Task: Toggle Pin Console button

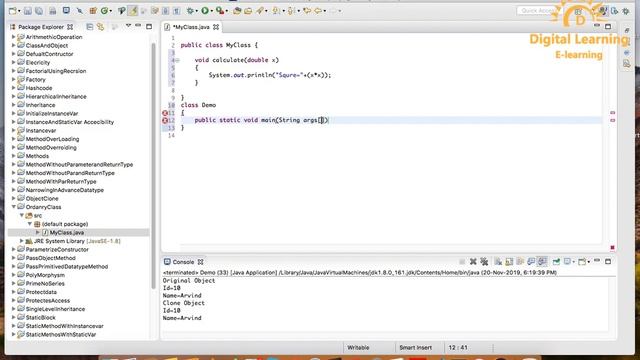Action: pos(556,262)
